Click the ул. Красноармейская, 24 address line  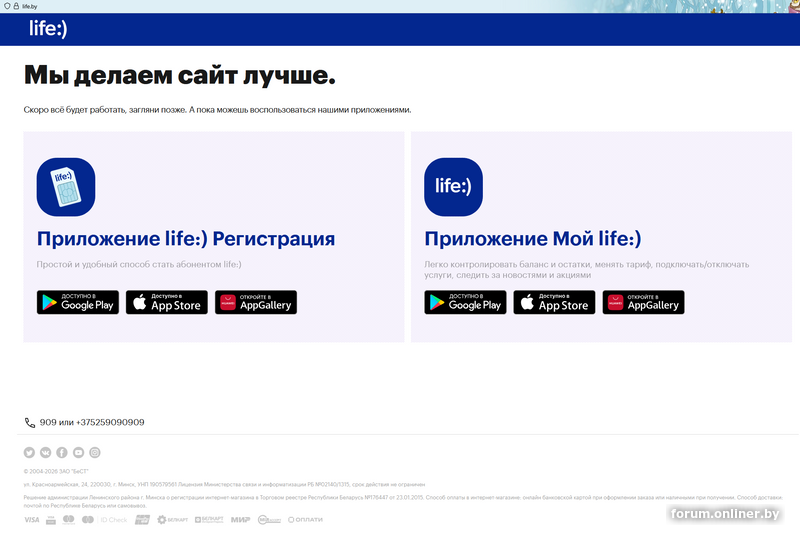coord(224,485)
